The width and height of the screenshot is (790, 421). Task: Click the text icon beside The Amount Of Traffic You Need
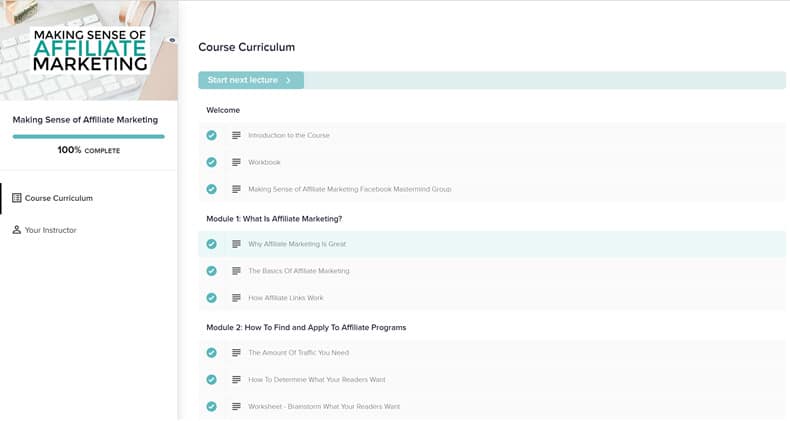[x=236, y=353]
